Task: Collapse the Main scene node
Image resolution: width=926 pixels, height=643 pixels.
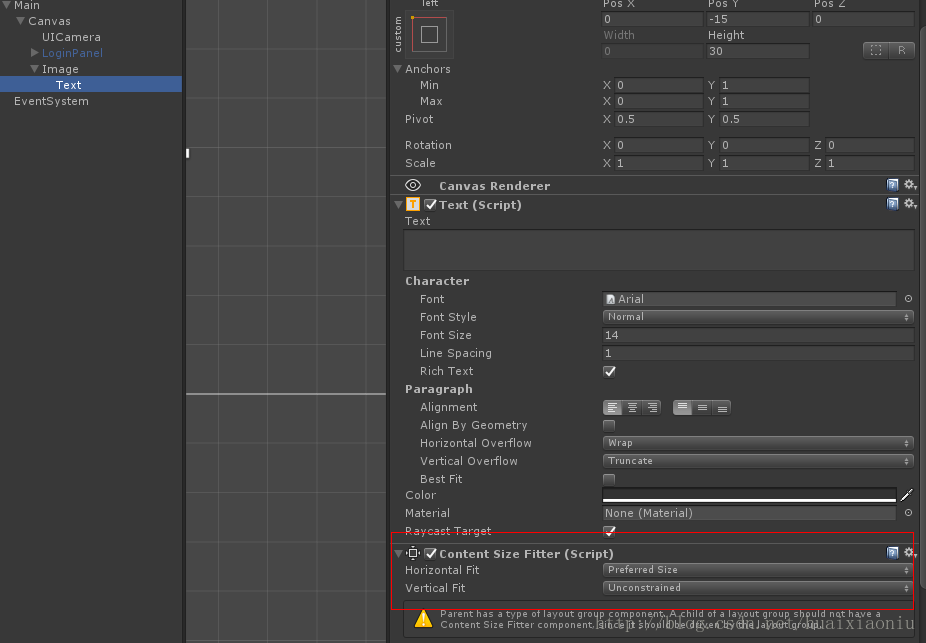Action: [x=6, y=5]
